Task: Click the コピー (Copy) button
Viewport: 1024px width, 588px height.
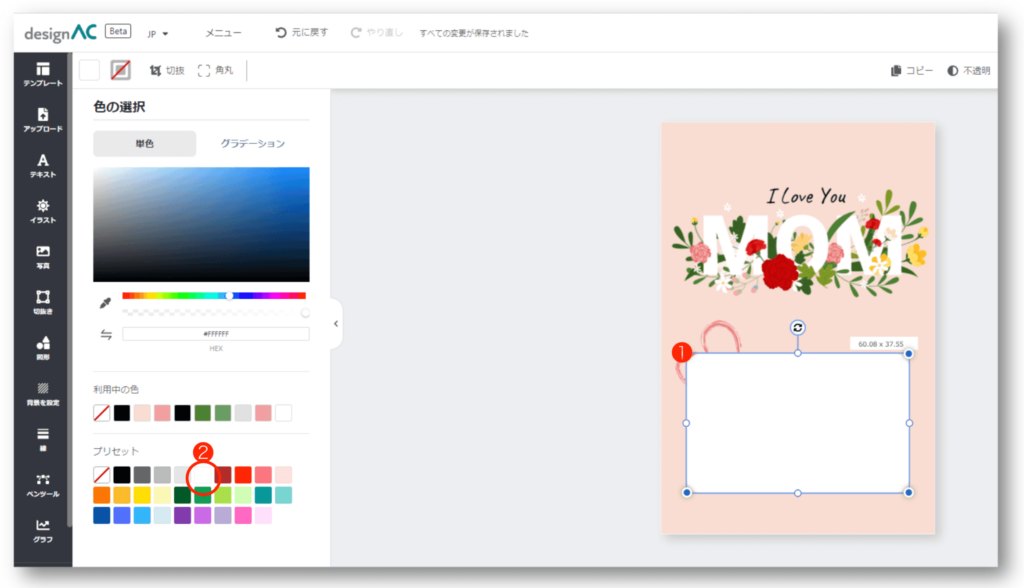Action: [x=912, y=71]
